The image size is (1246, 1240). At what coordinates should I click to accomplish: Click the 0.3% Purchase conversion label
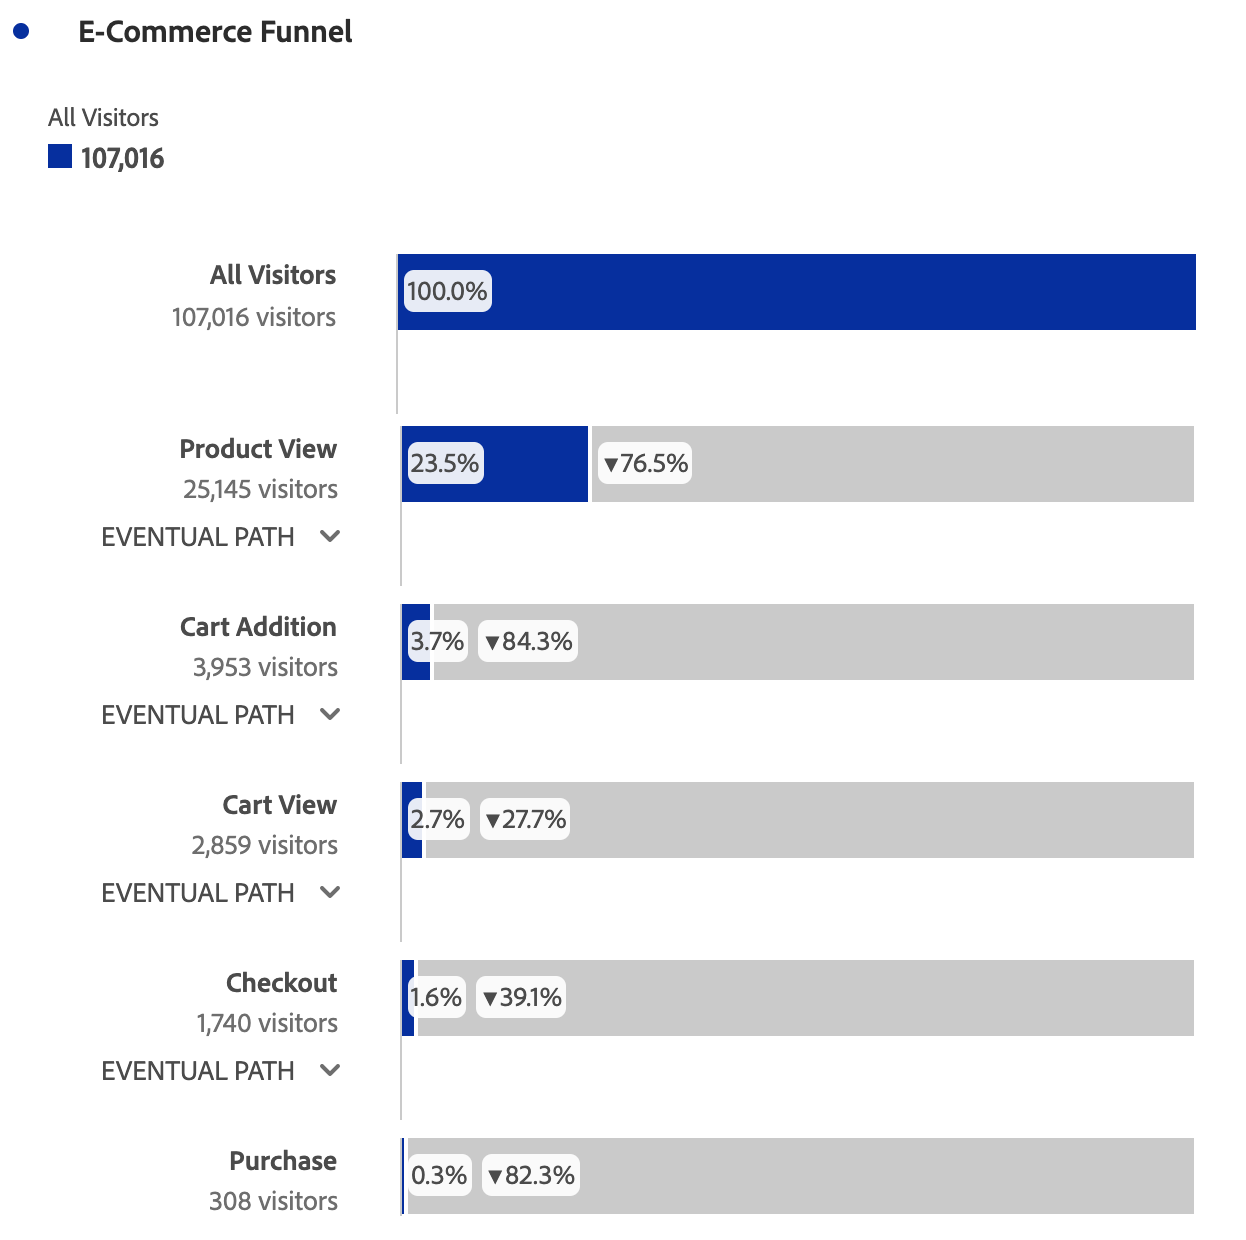click(439, 1176)
